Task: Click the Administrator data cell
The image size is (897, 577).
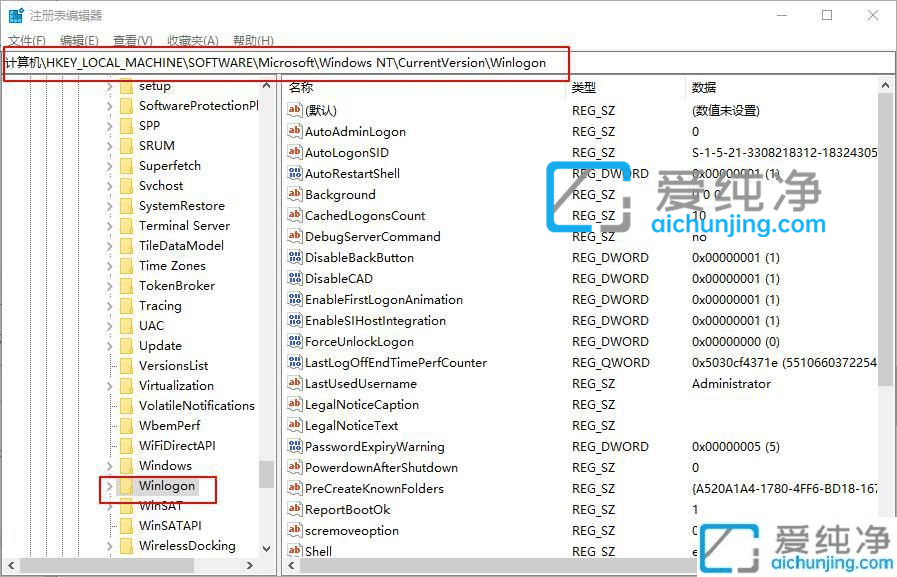Action: 731,383
